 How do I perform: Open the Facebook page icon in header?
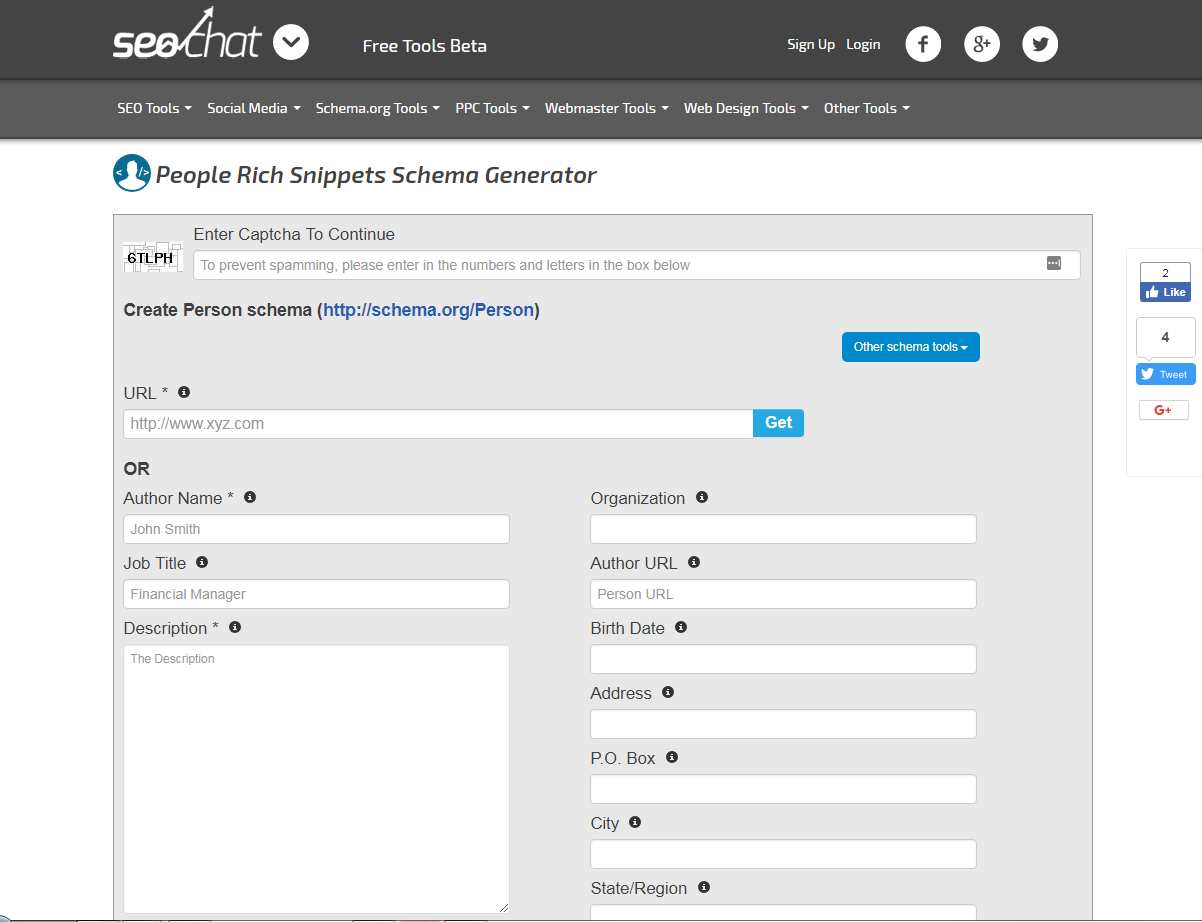point(923,44)
